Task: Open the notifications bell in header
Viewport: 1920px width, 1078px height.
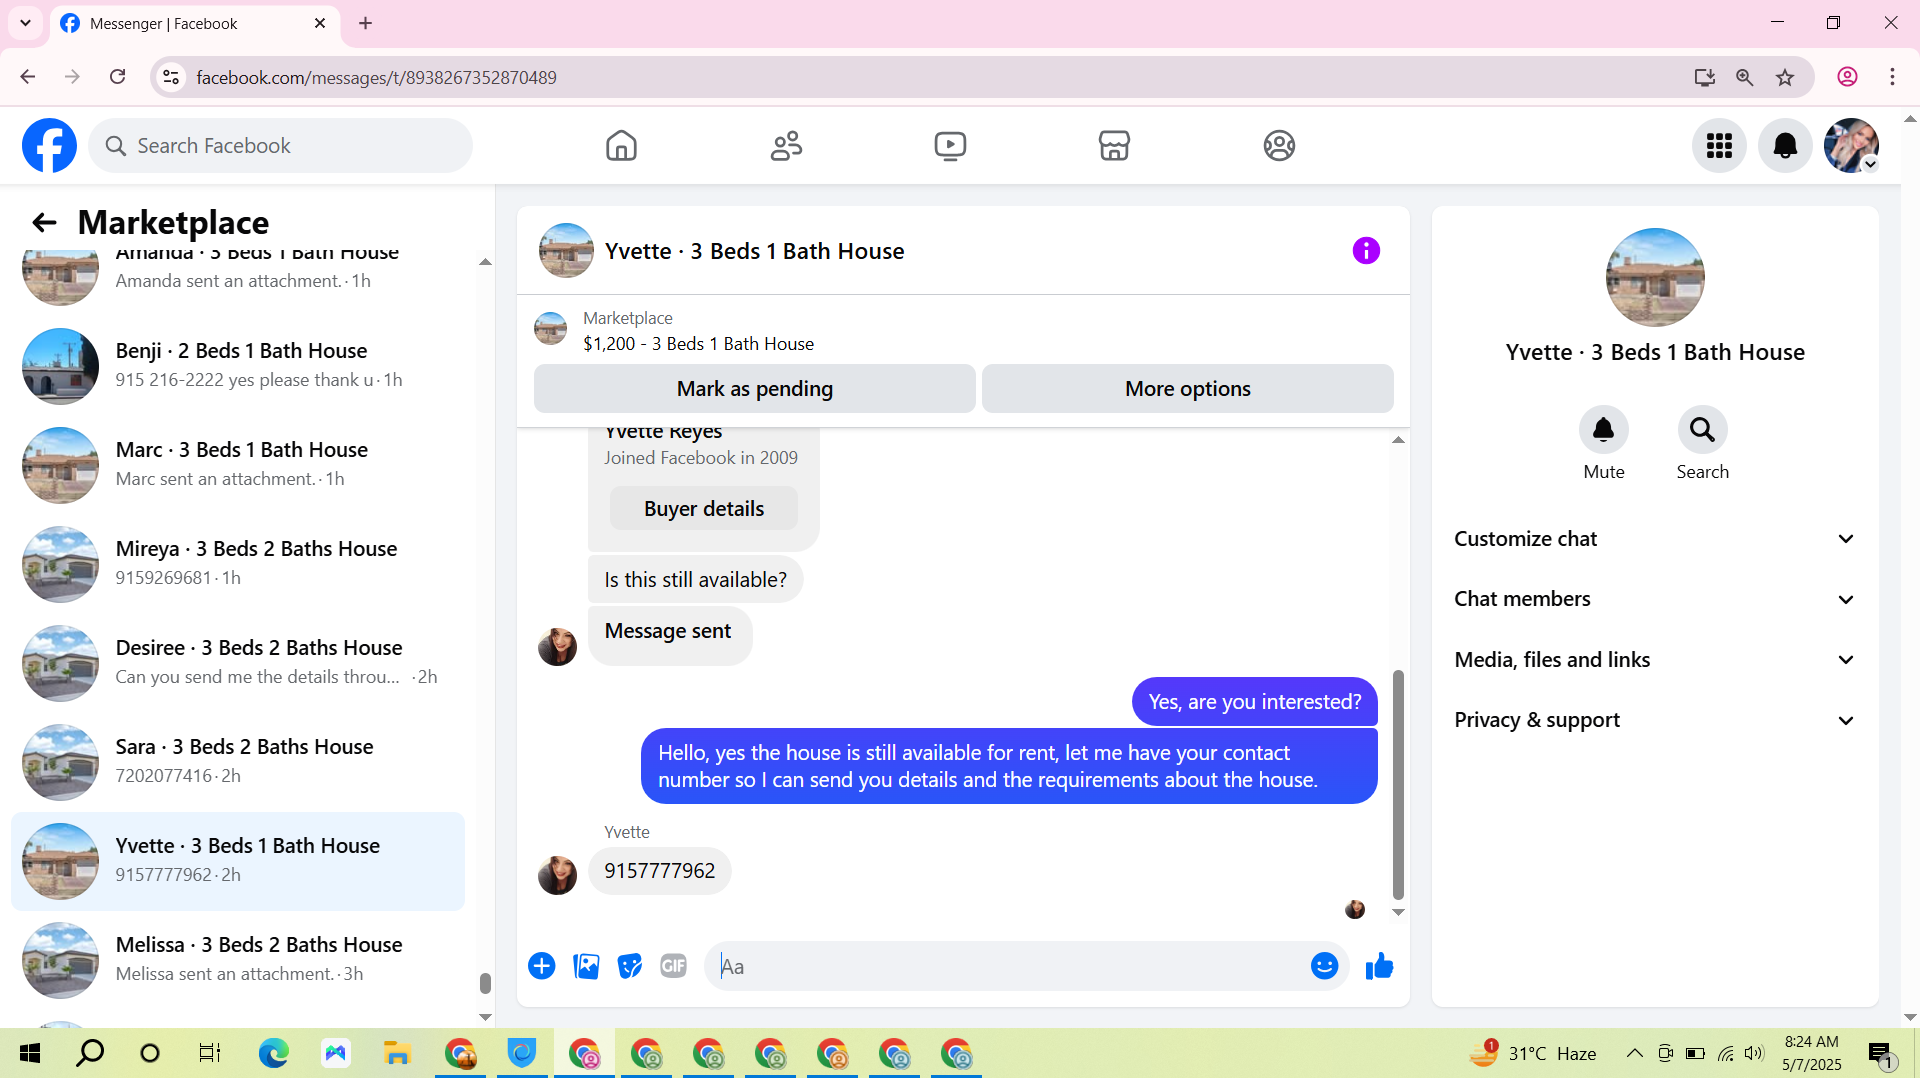Action: tap(1785, 146)
